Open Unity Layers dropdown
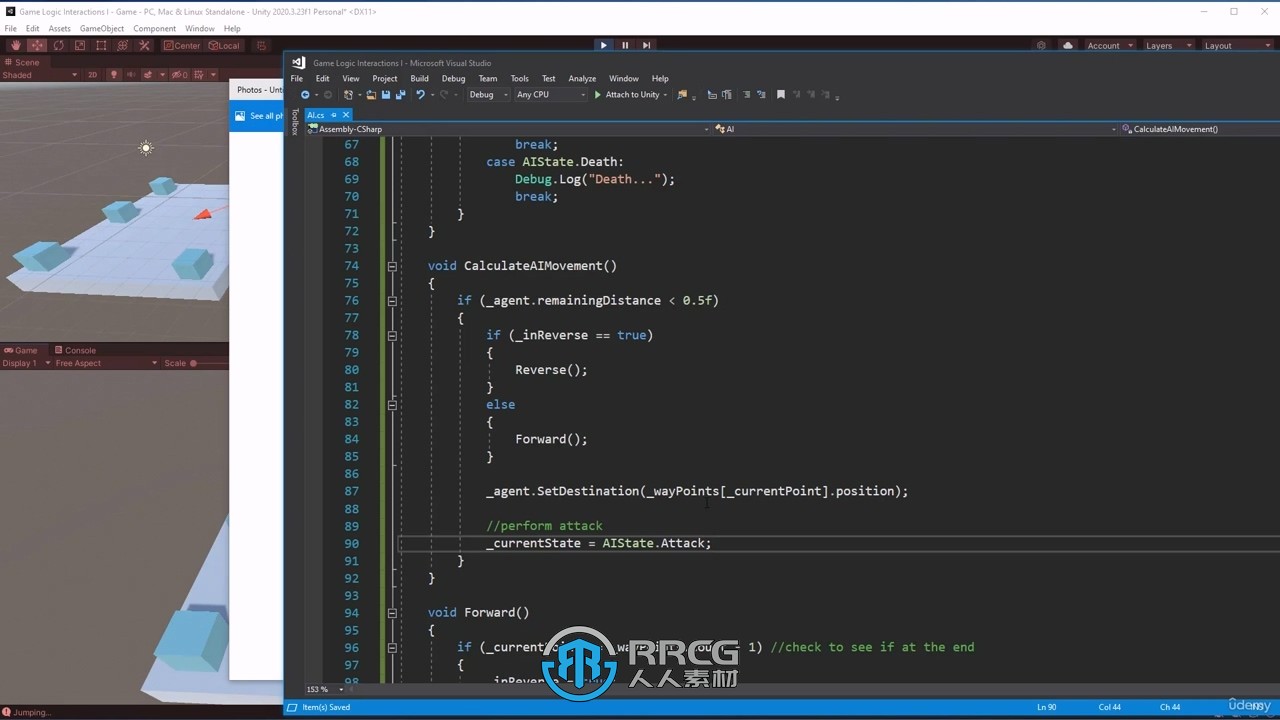 [1168, 45]
